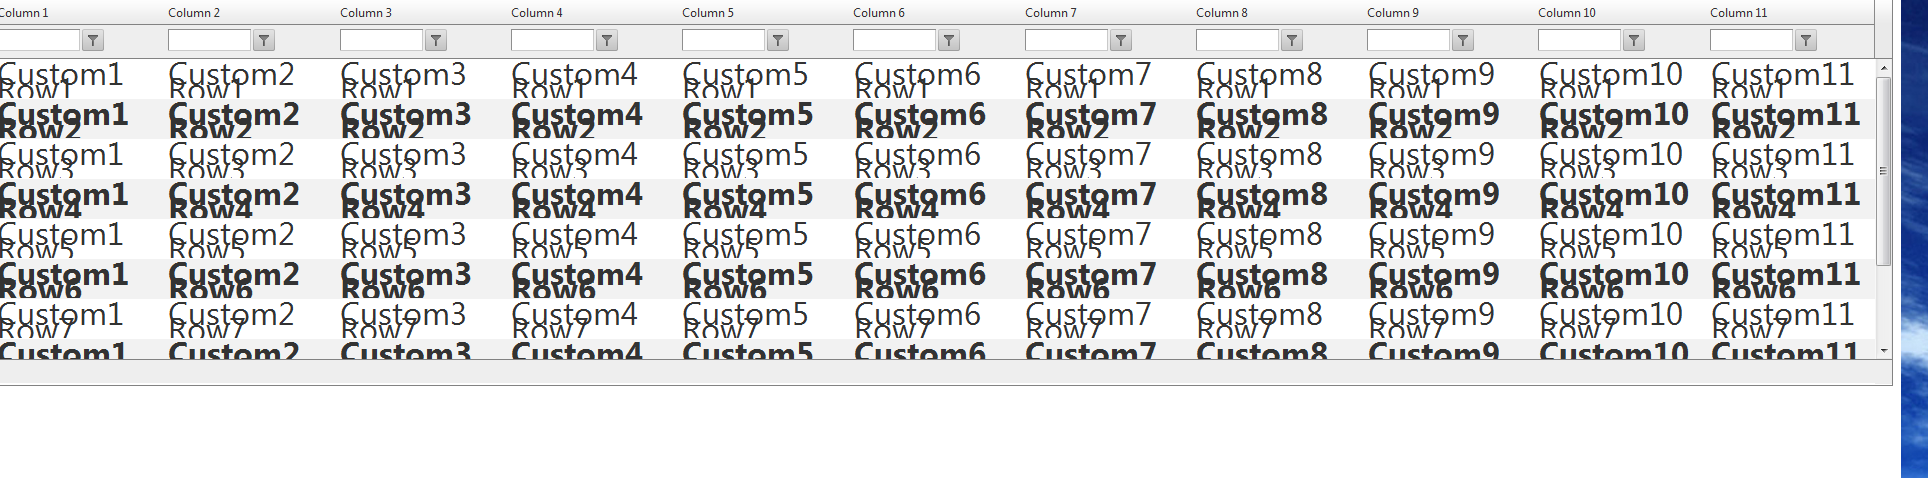1928x478 pixels.
Task: Focus the Column 3 filter text box
Action: (x=381, y=40)
